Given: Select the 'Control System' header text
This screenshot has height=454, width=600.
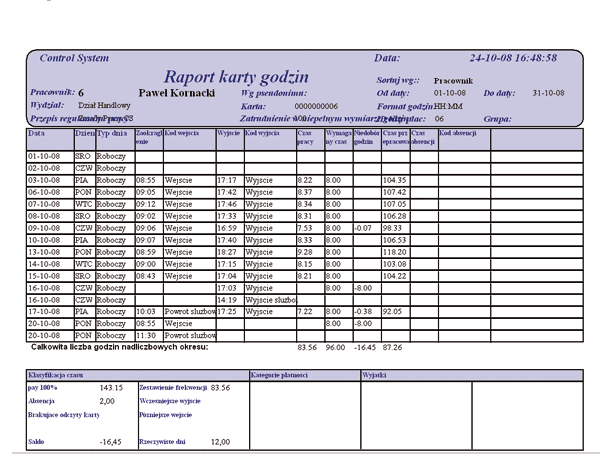Looking at the screenshot, I should 74,58.
